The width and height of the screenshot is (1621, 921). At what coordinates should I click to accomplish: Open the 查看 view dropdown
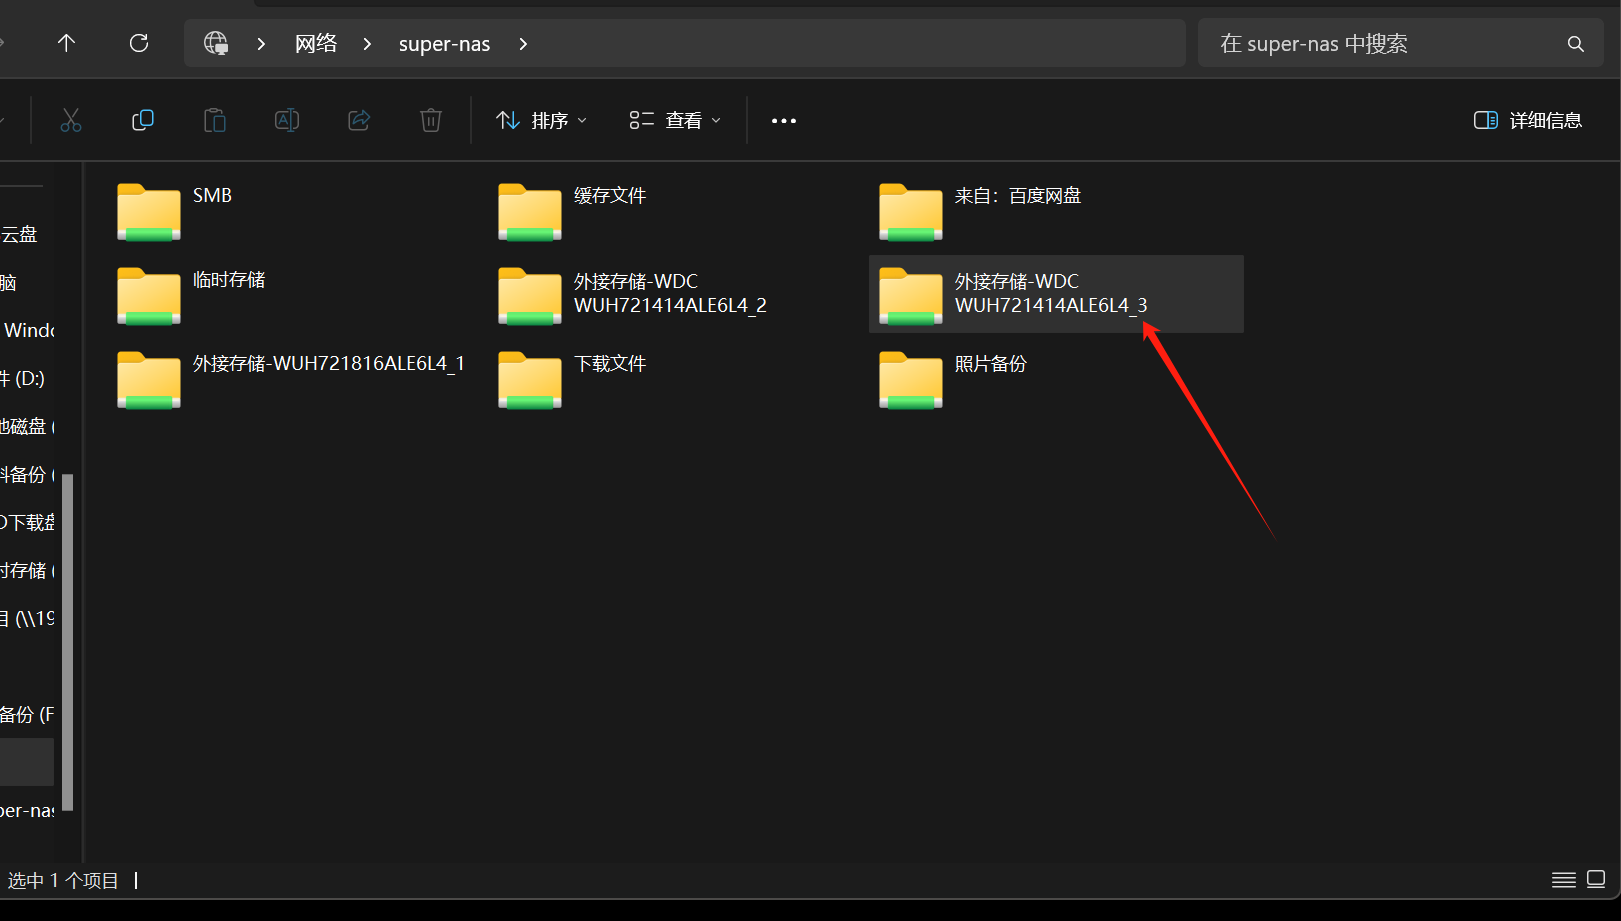click(x=675, y=121)
